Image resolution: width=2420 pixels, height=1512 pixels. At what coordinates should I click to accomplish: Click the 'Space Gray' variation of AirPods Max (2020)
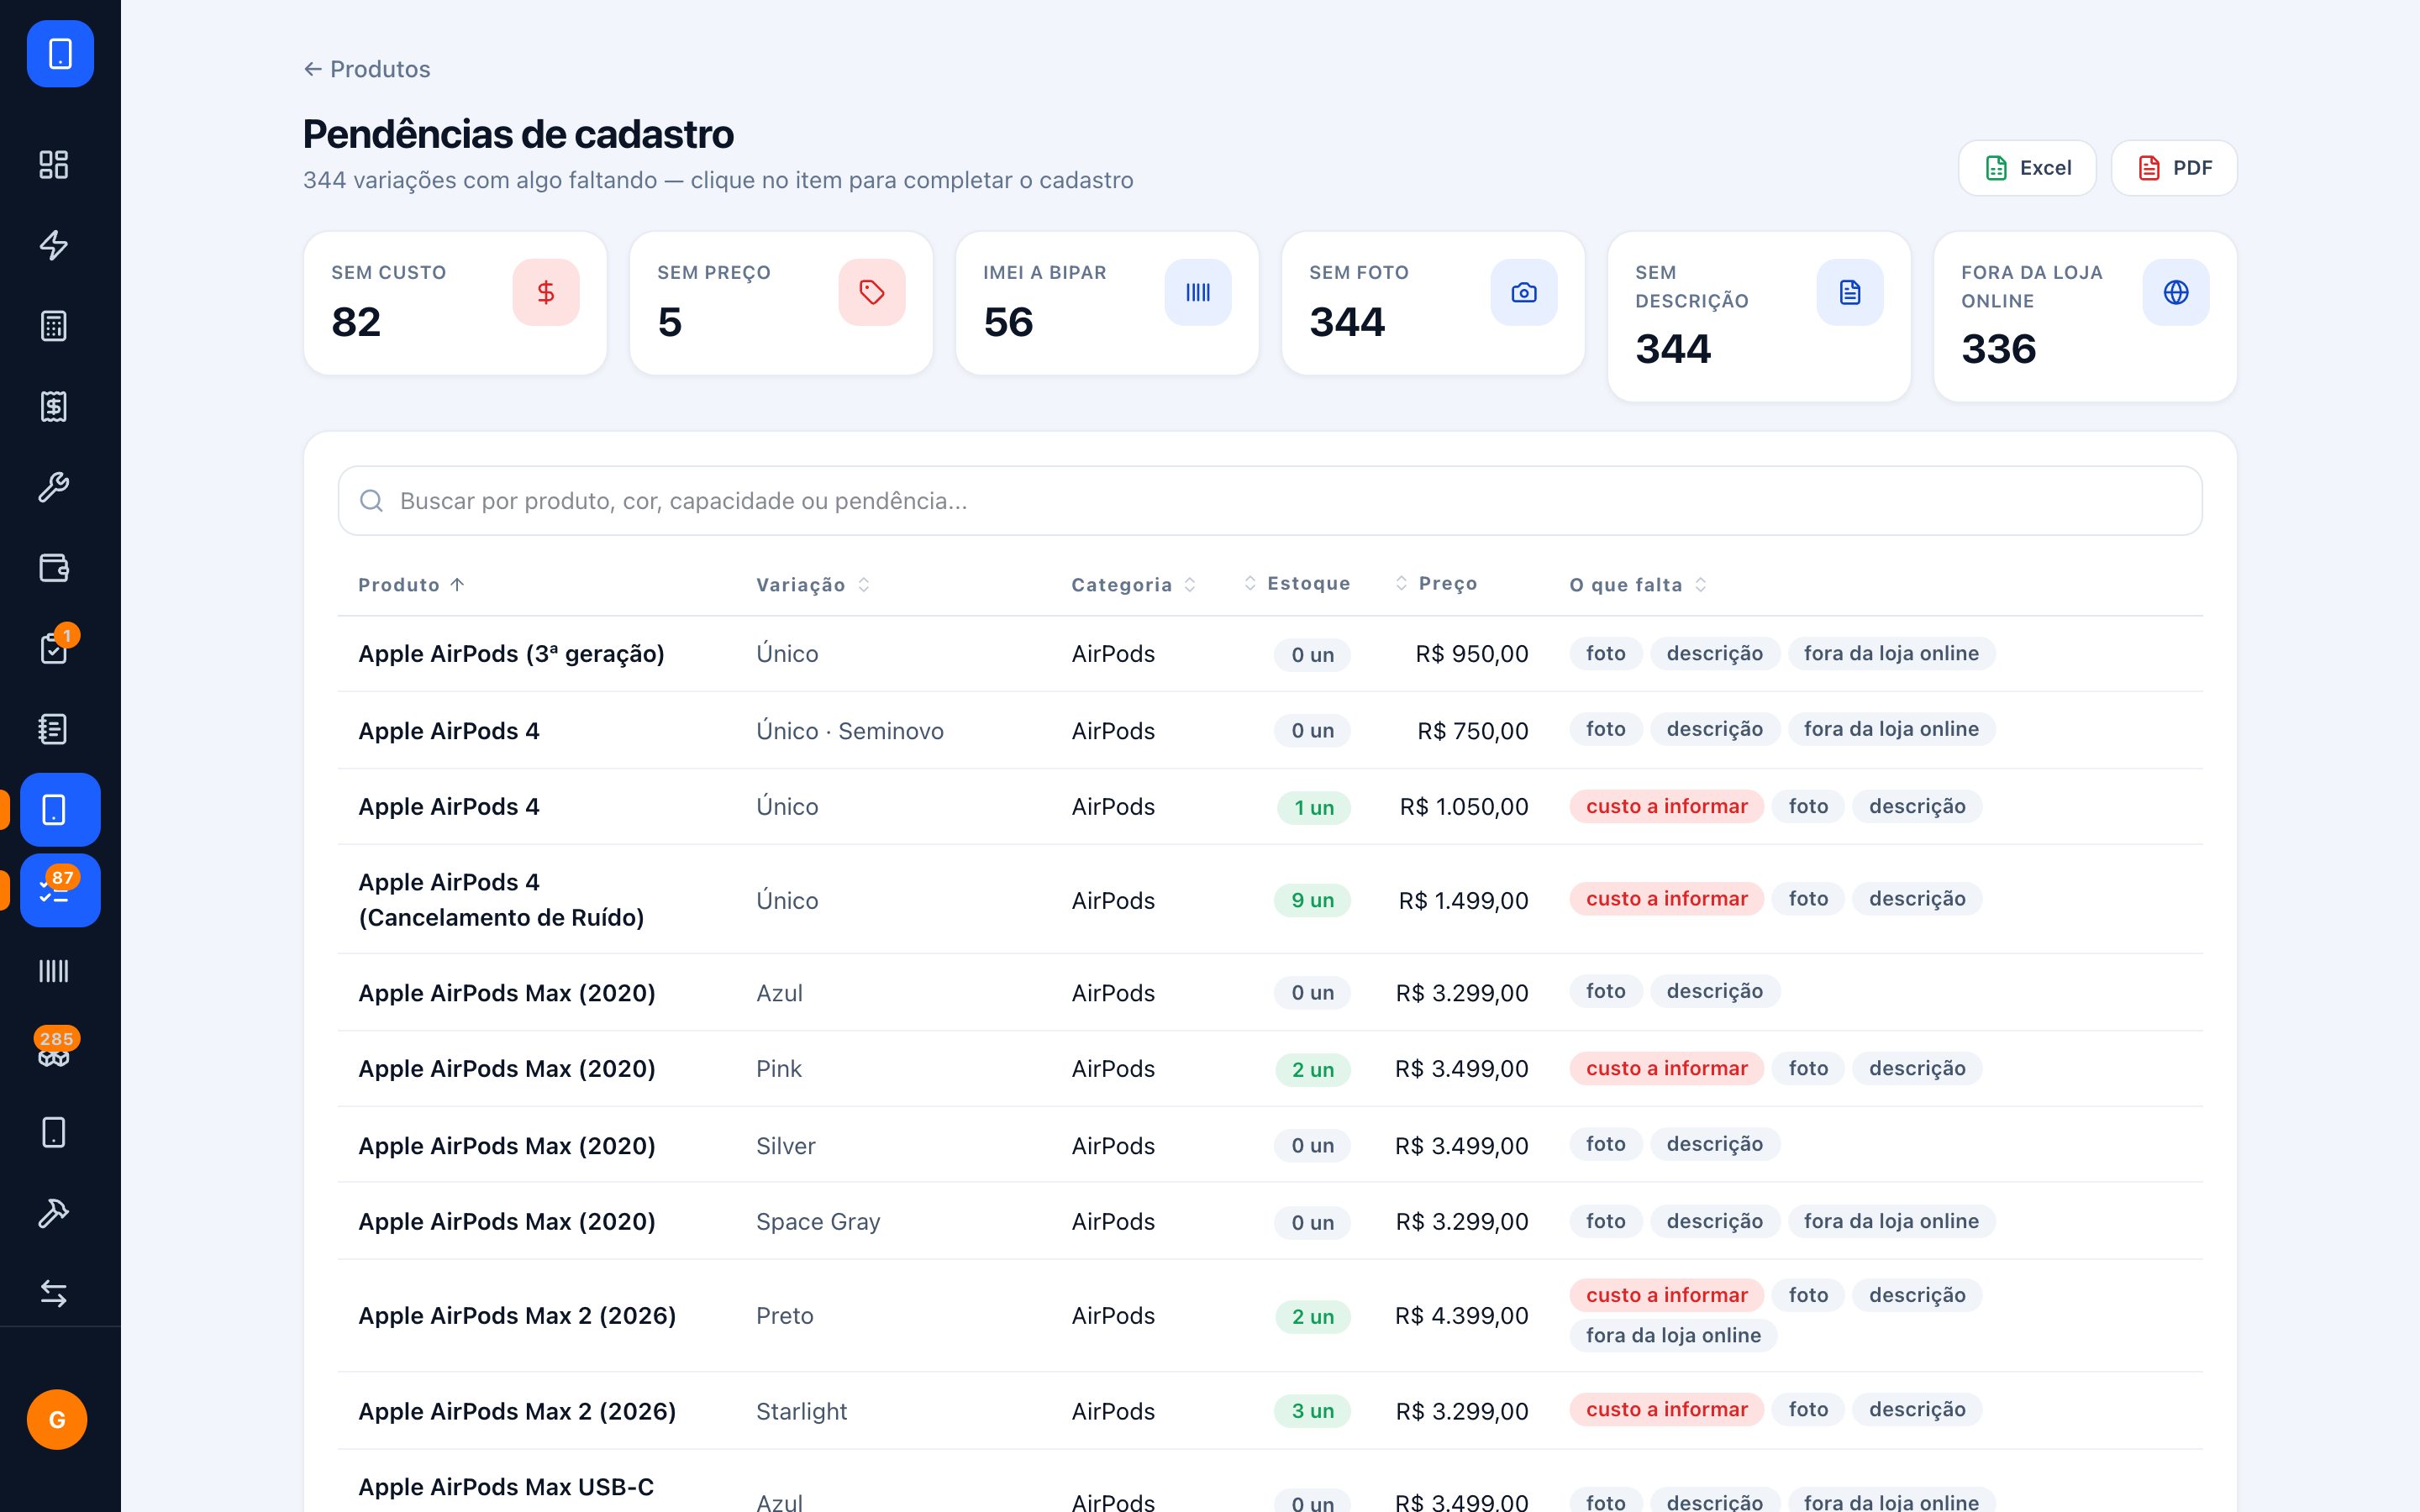coord(818,1222)
